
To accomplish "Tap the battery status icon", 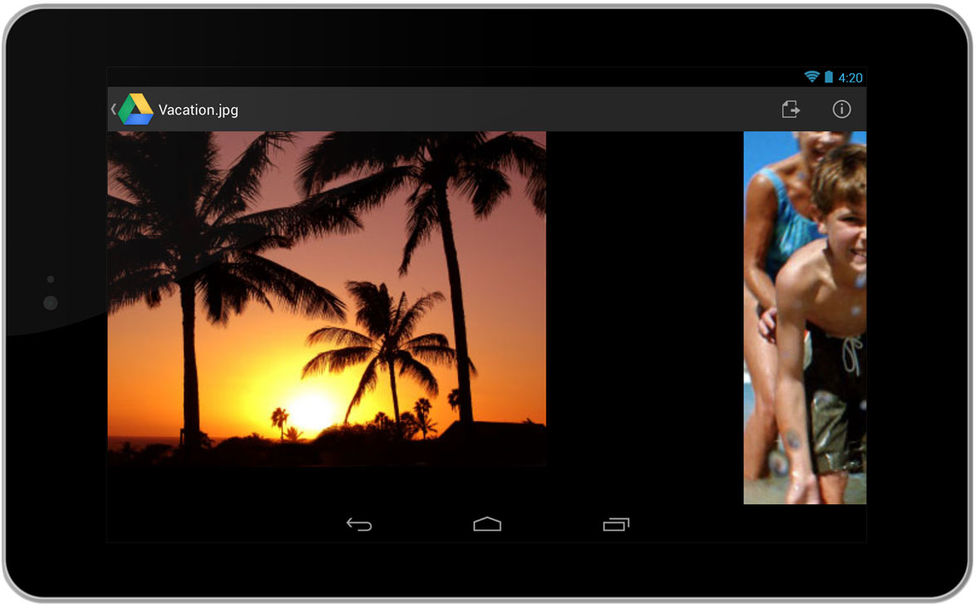I will tap(828, 77).
